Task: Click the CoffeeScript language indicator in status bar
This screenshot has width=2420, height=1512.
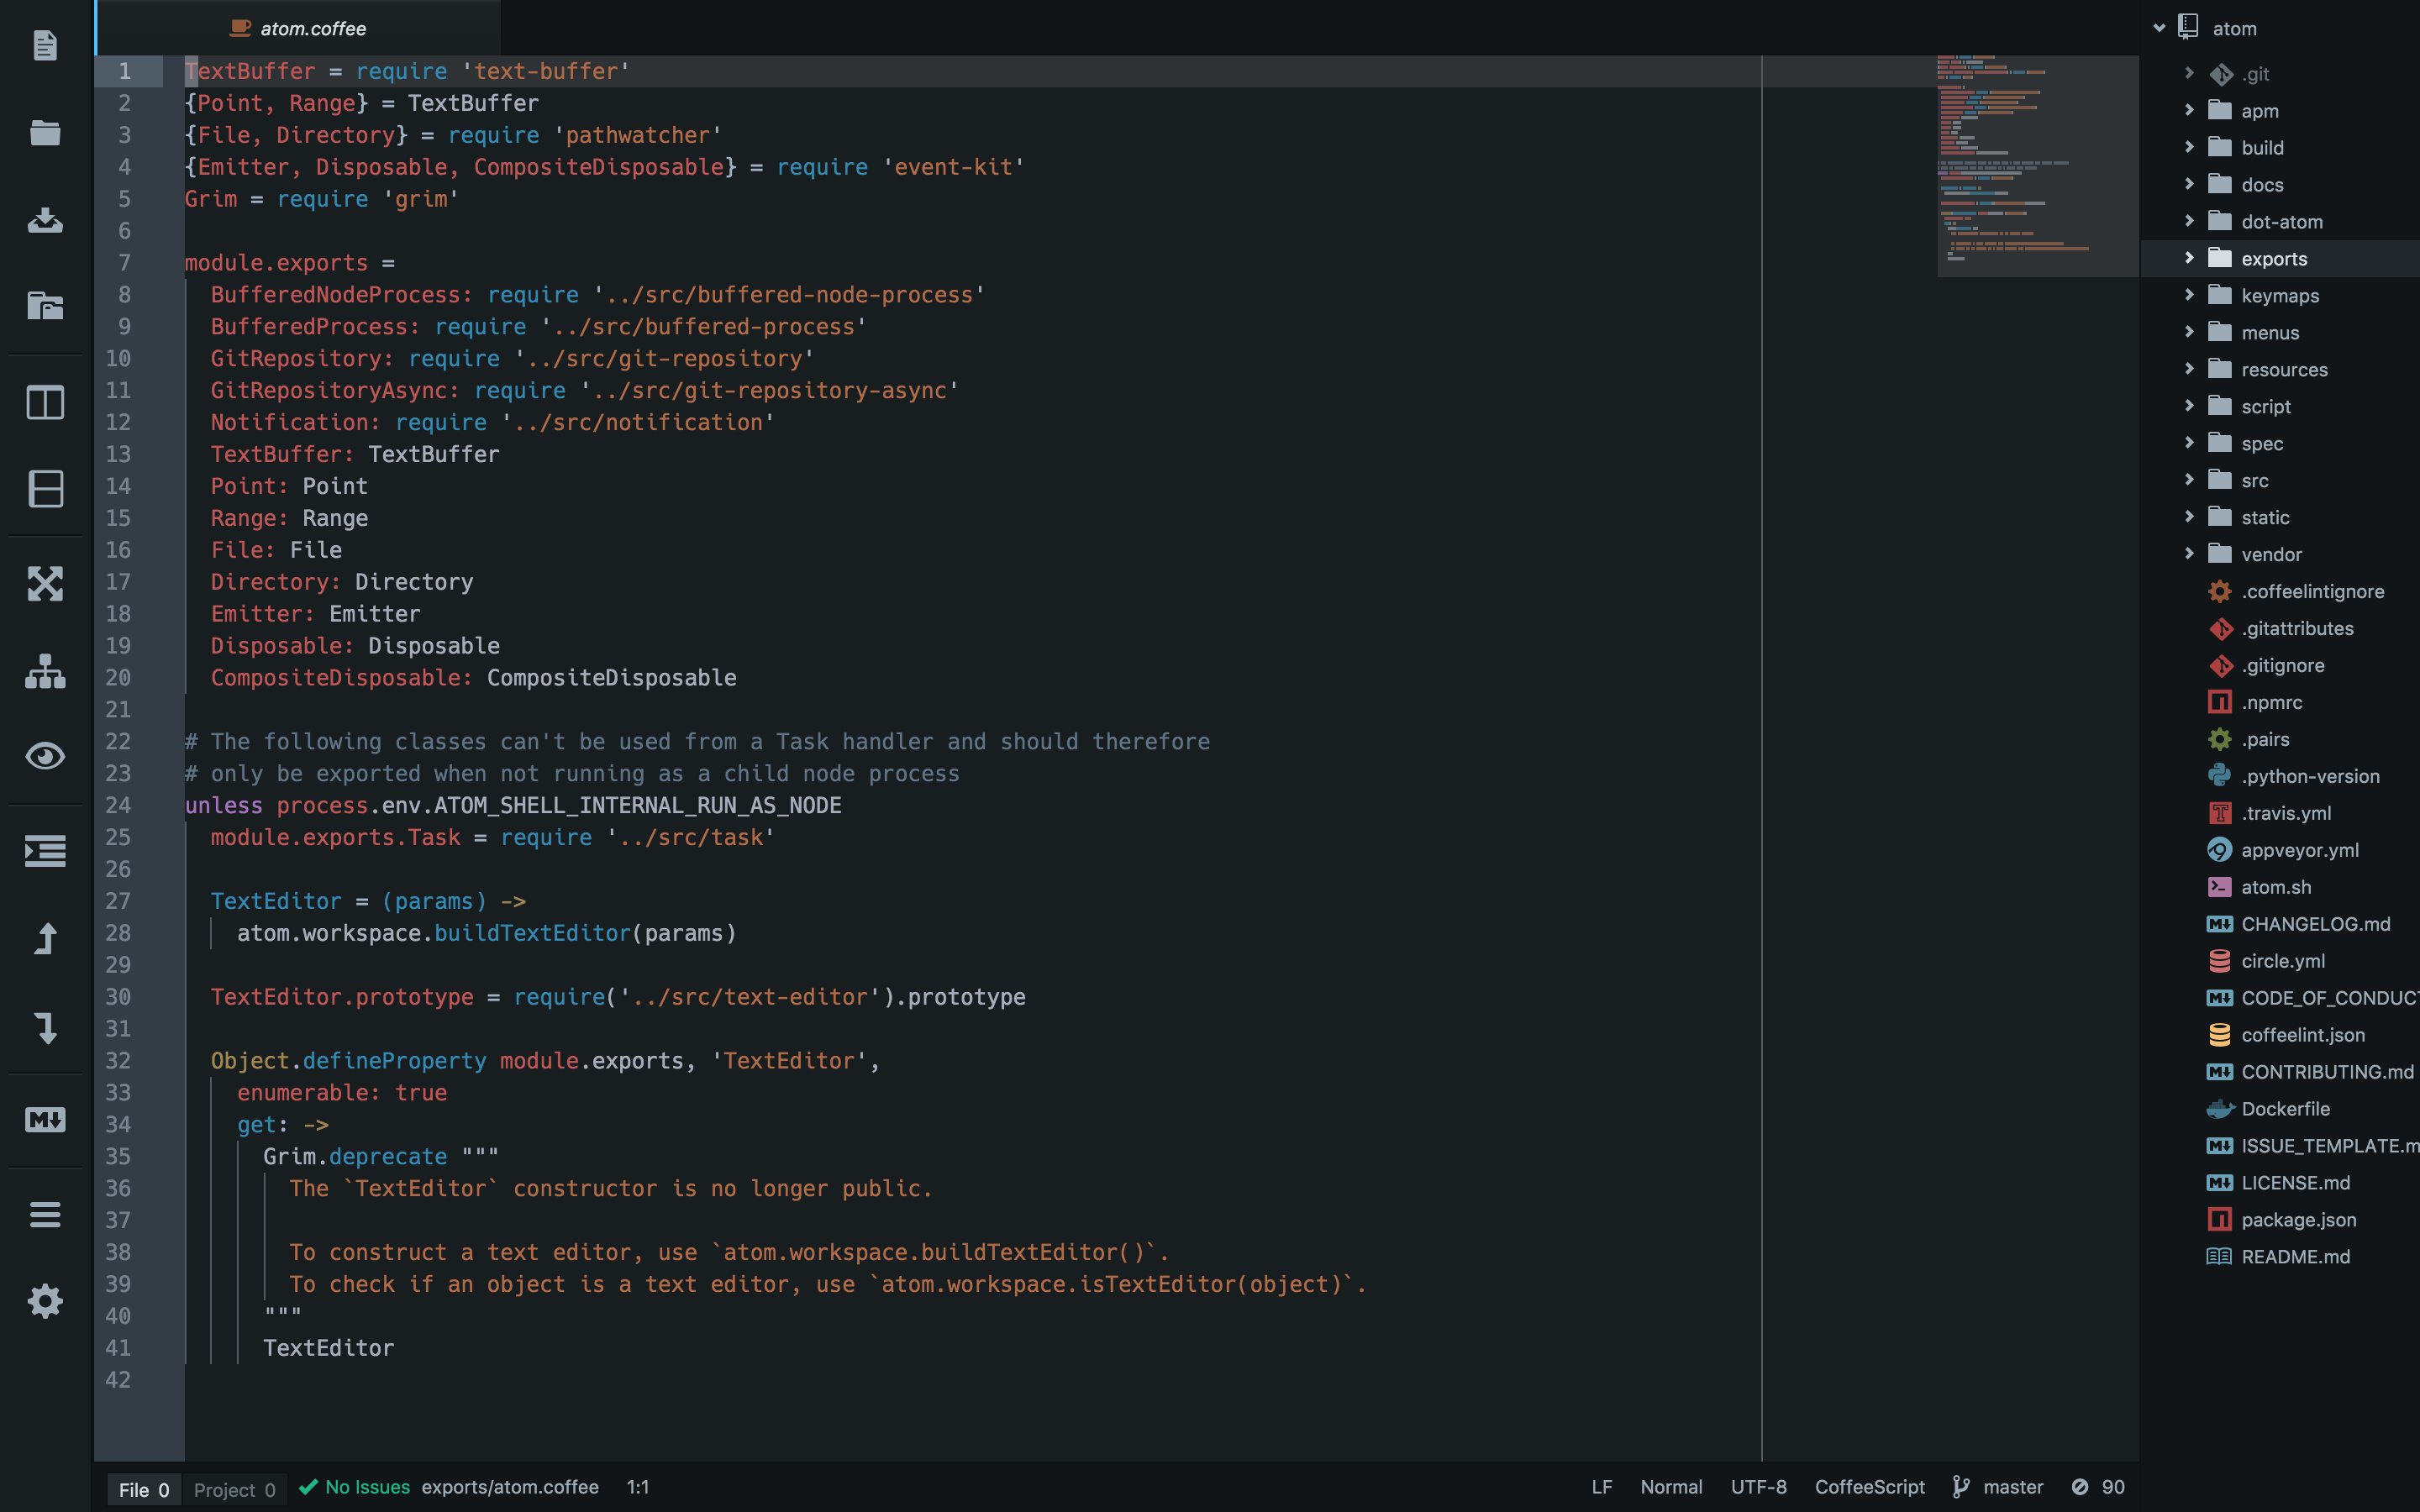Action: tap(1871, 1486)
